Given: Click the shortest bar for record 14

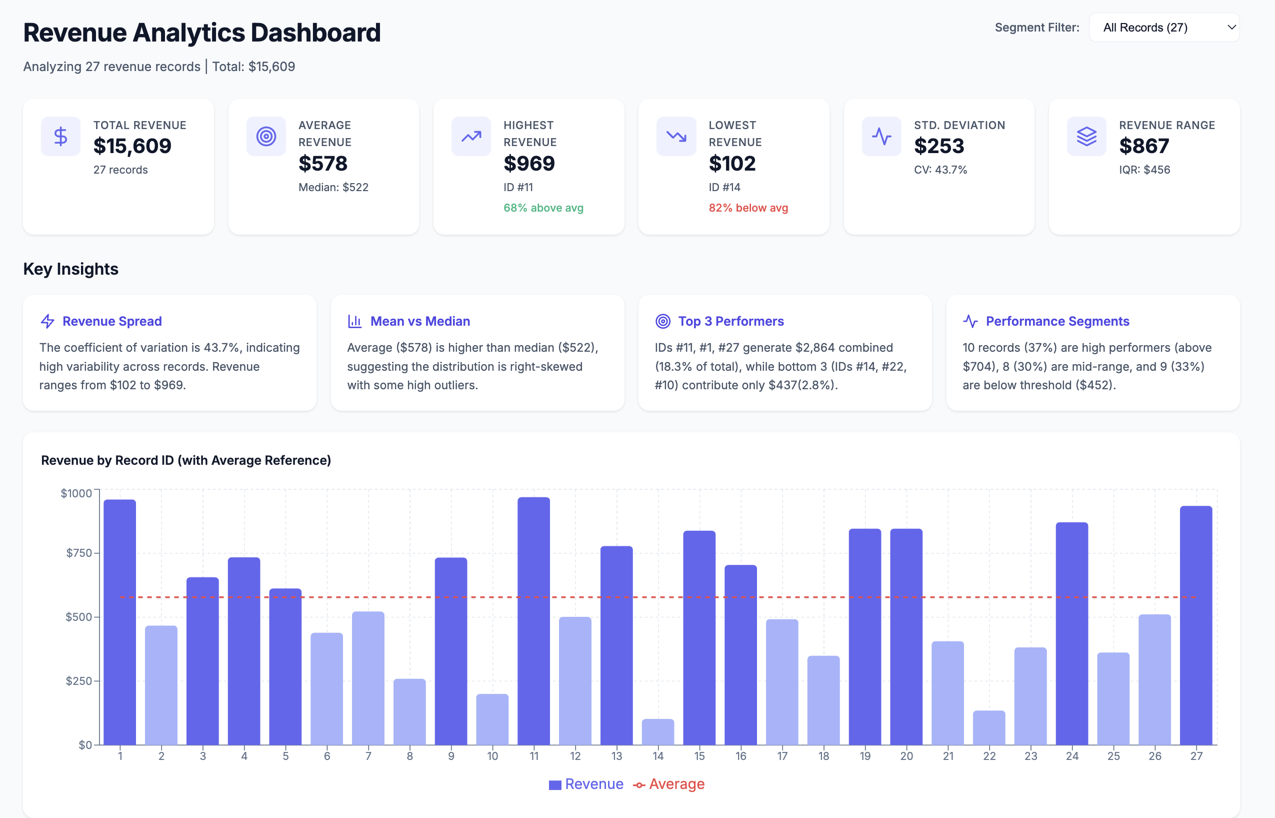Looking at the screenshot, I should coord(658,731).
